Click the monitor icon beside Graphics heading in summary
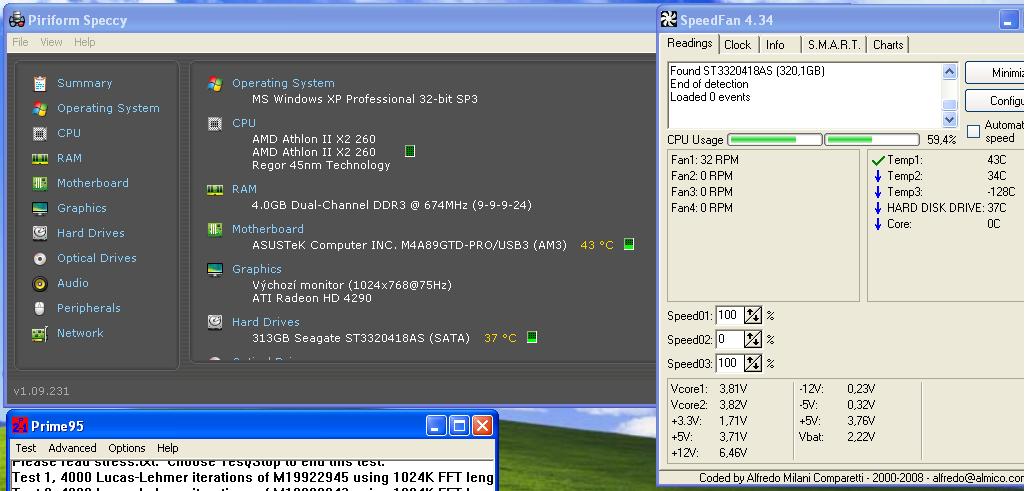The image size is (1030, 491). click(215, 269)
